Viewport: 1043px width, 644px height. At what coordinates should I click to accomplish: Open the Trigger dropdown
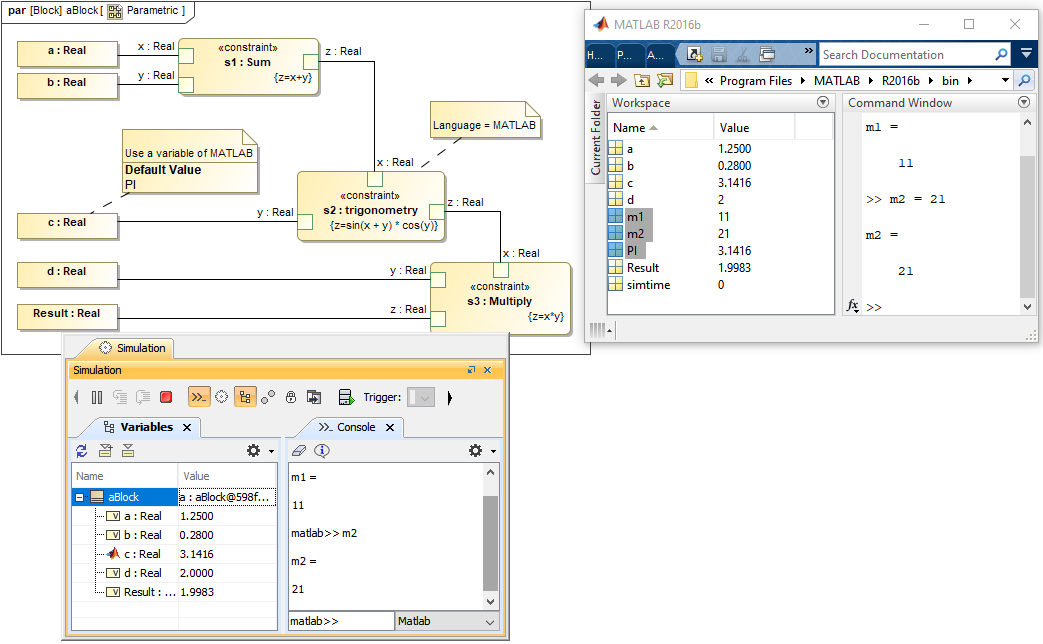[423, 397]
